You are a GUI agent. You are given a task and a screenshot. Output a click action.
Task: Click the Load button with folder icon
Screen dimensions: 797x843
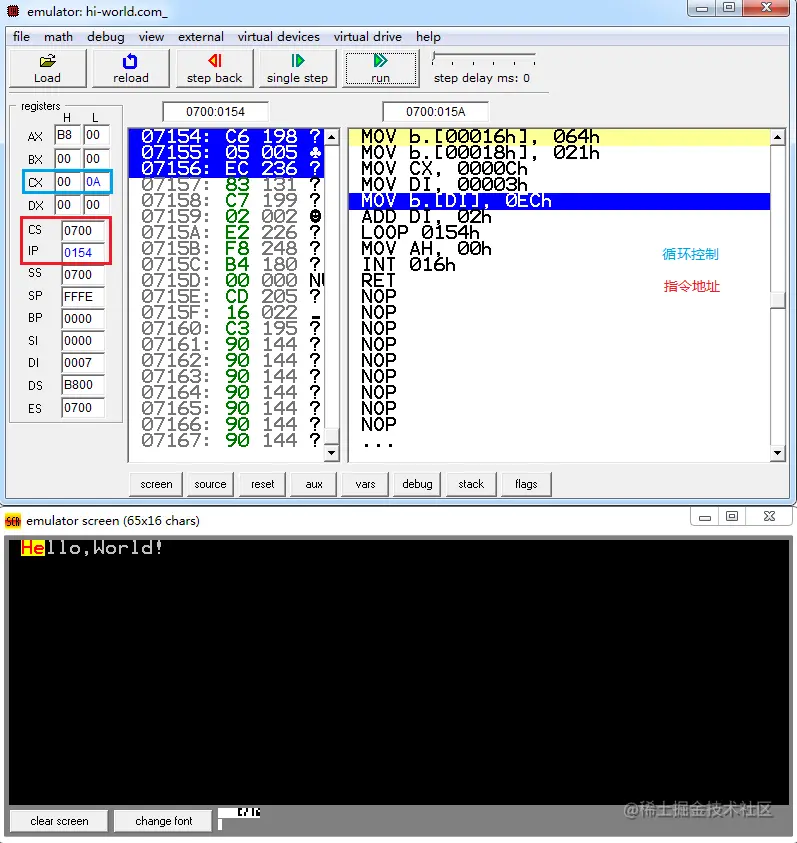pos(47,68)
